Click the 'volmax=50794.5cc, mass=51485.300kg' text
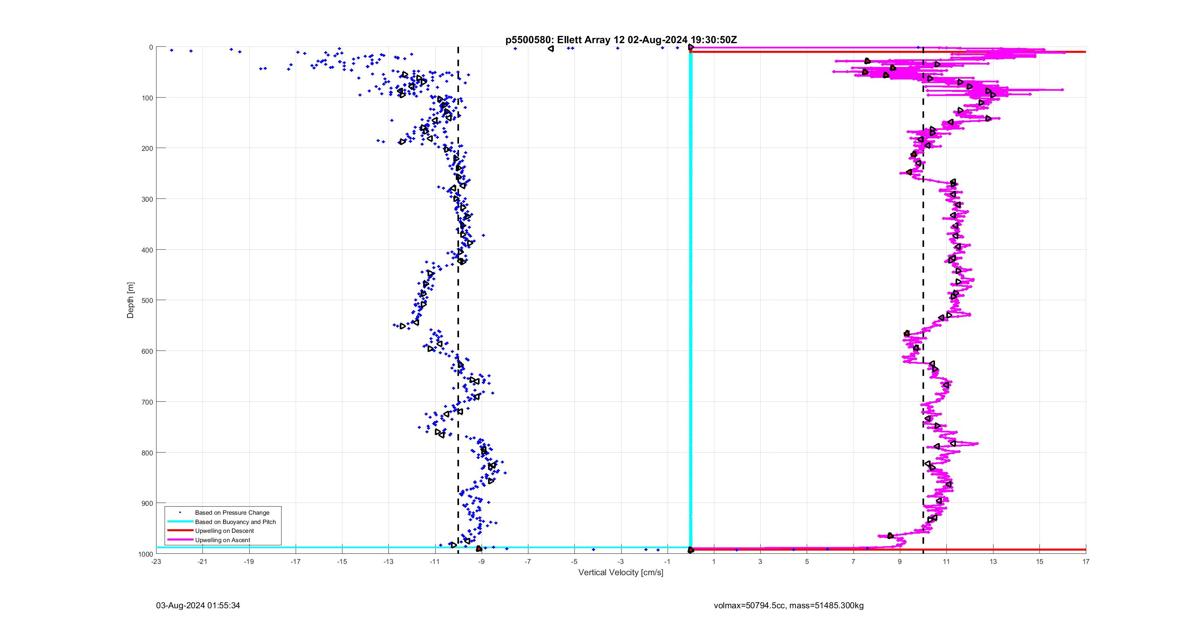Image resolution: width=1200 pixels, height=622 pixels. pyautogui.click(x=788, y=606)
